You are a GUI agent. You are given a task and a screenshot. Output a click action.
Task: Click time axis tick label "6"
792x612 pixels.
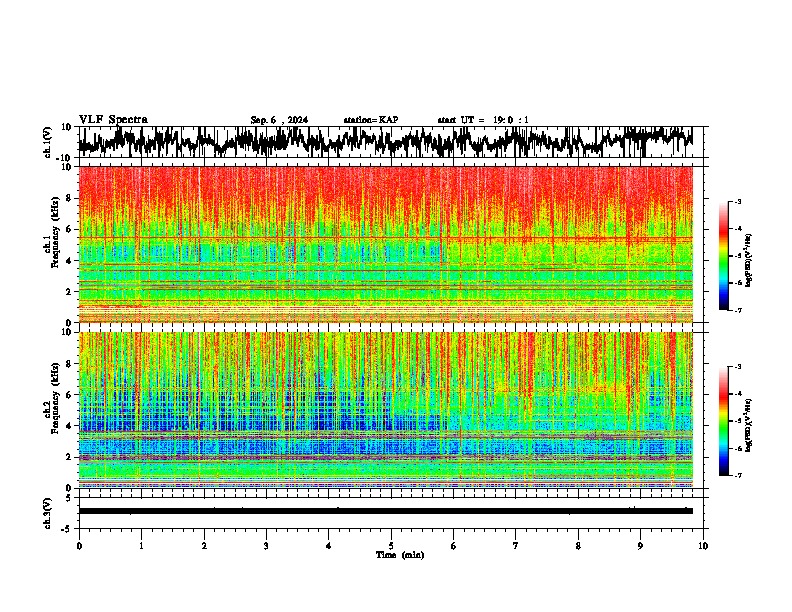[454, 546]
